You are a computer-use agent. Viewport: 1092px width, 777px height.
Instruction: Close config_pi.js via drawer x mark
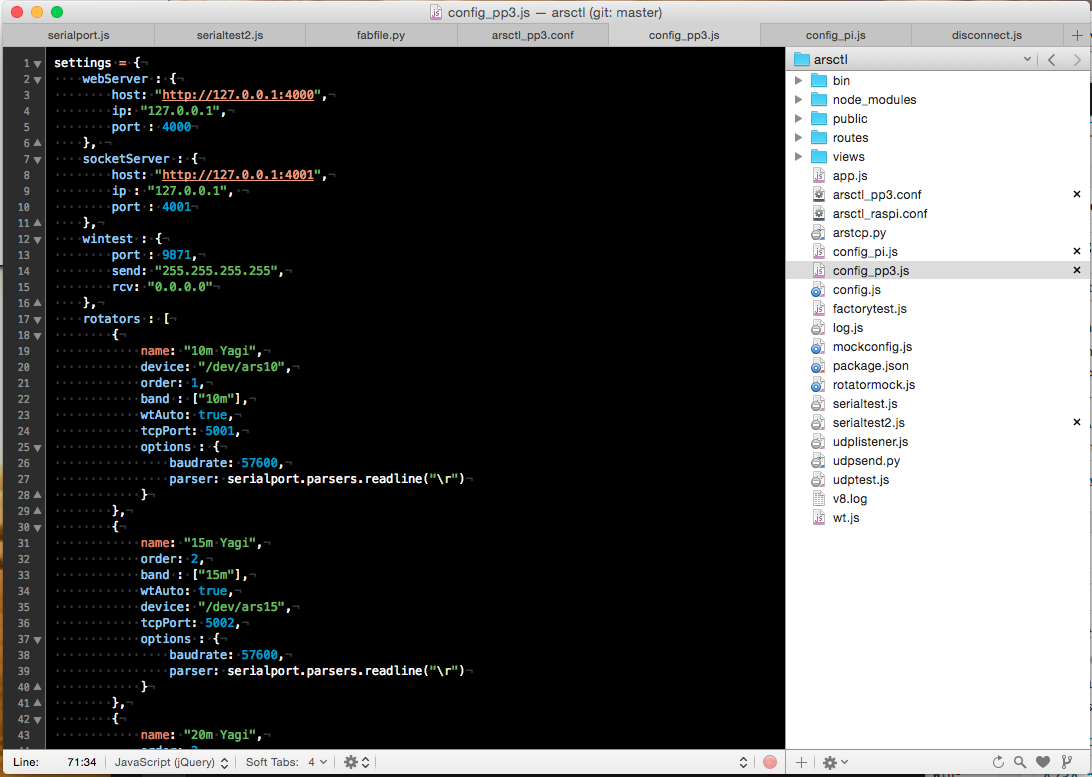pyautogui.click(x=1077, y=251)
